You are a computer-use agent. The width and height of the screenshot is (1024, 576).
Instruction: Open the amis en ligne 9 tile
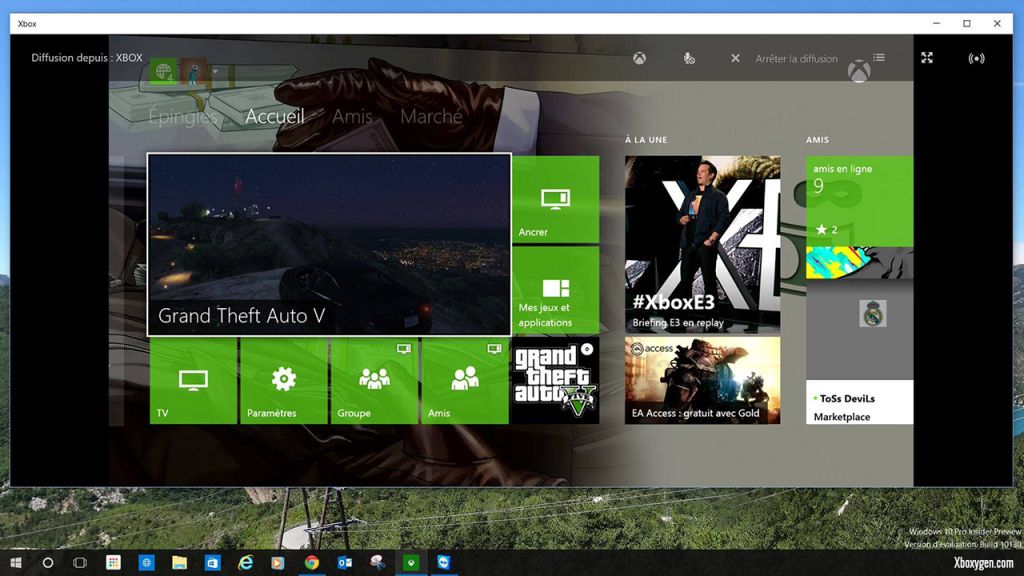(x=859, y=201)
